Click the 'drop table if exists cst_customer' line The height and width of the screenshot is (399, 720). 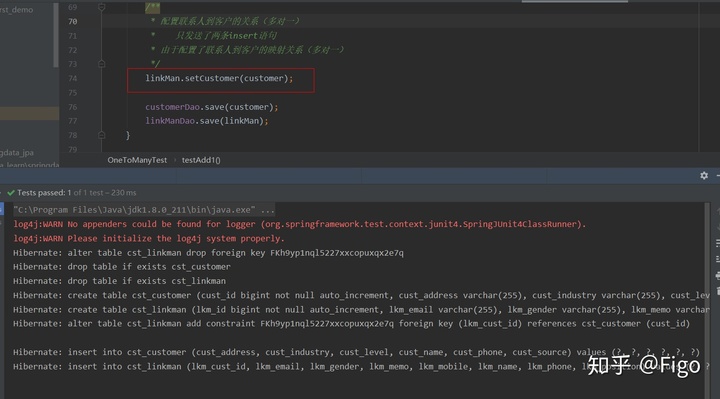[x=122, y=267]
